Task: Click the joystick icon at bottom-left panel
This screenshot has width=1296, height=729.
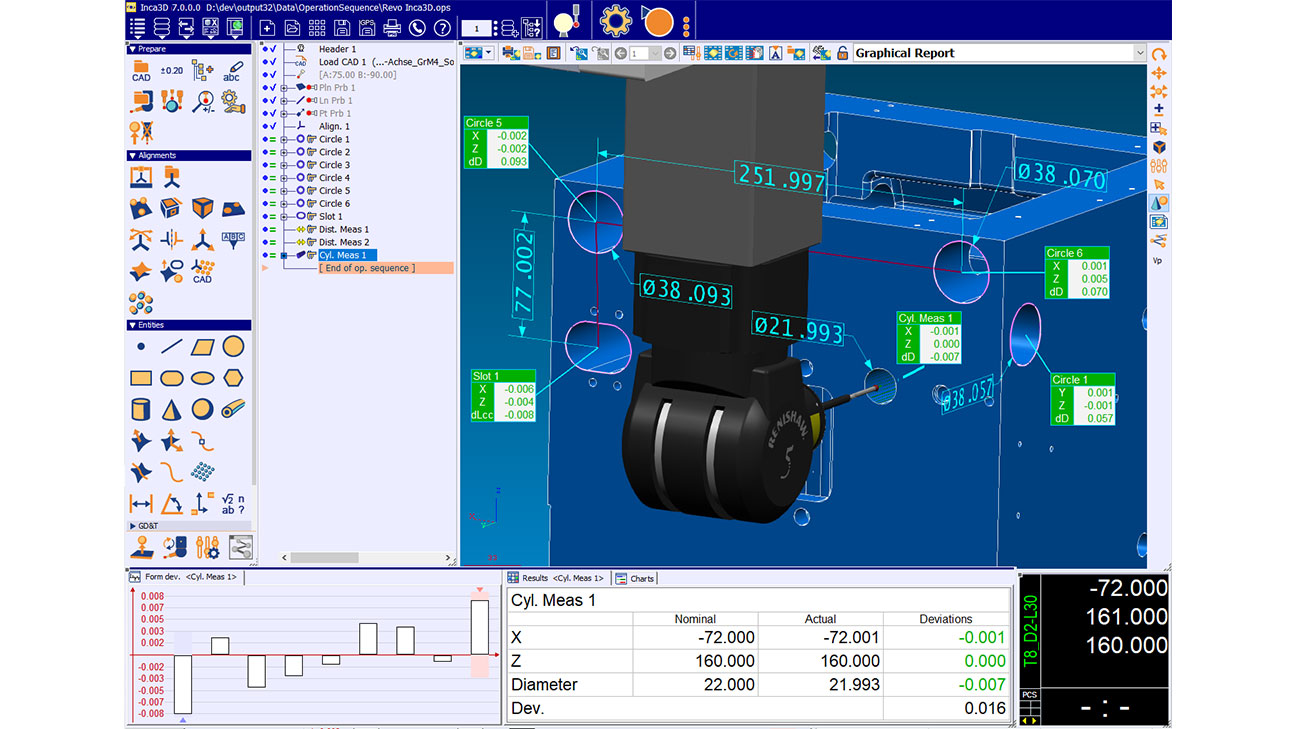Action: [x=141, y=547]
